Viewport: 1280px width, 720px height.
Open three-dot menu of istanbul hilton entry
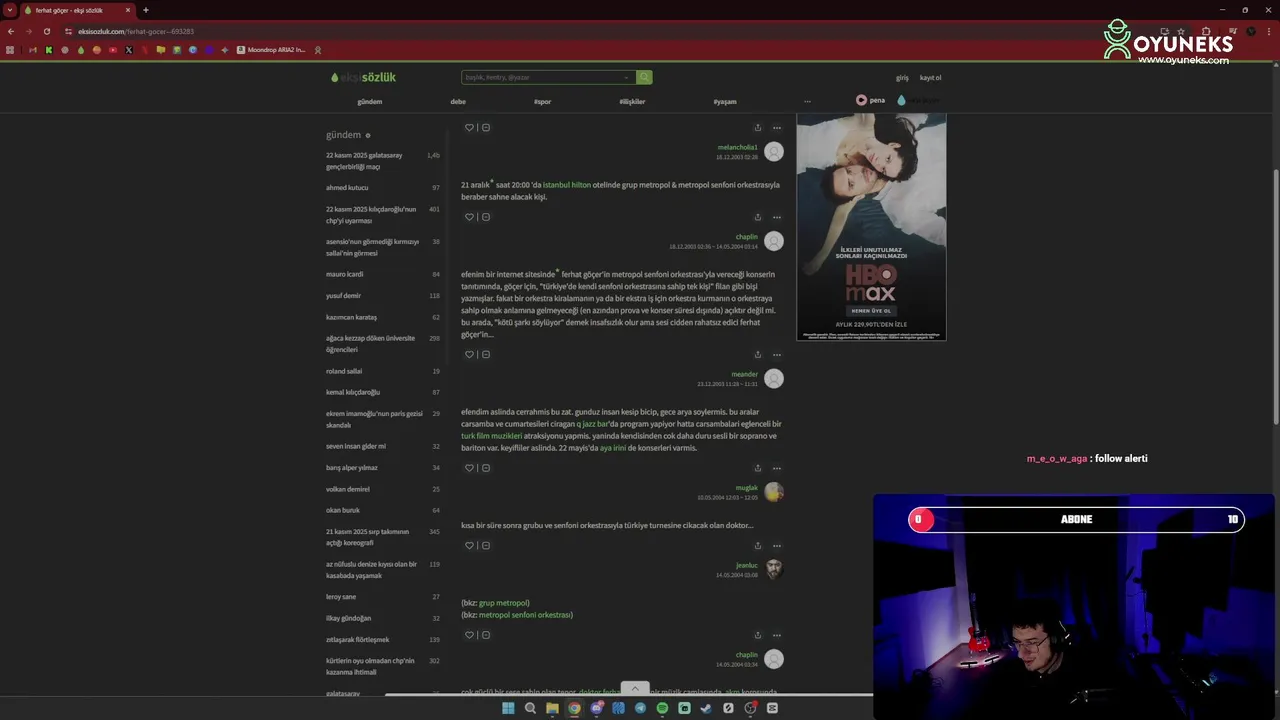pyautogui.click(x=776, y=217)
